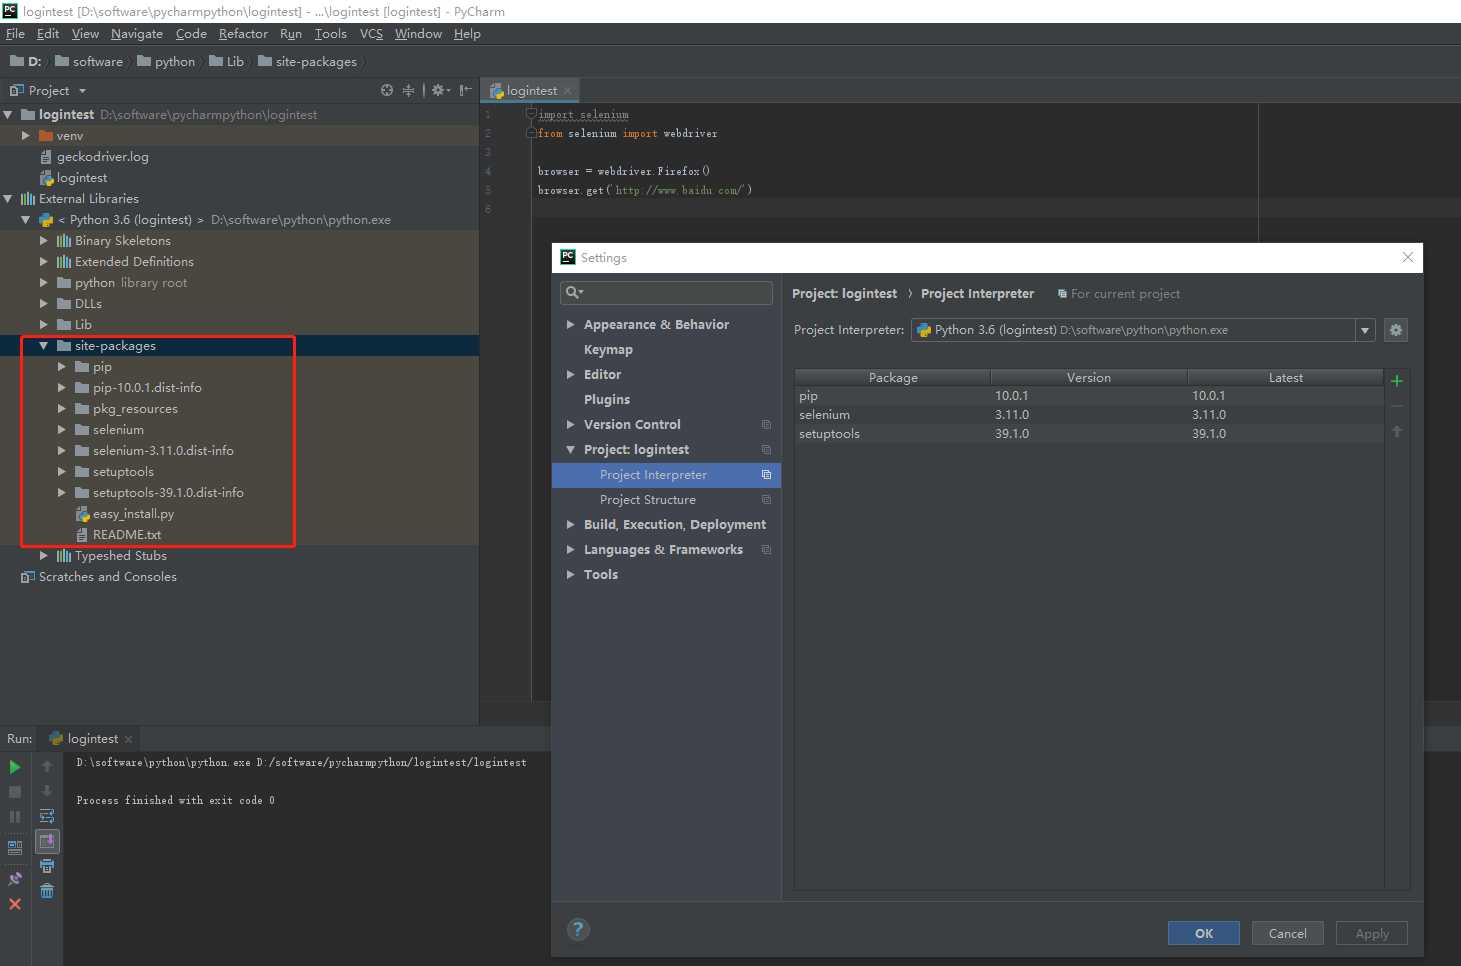1461x966 pixels.
Task: Expand Editor settings section
Action: 570,375
